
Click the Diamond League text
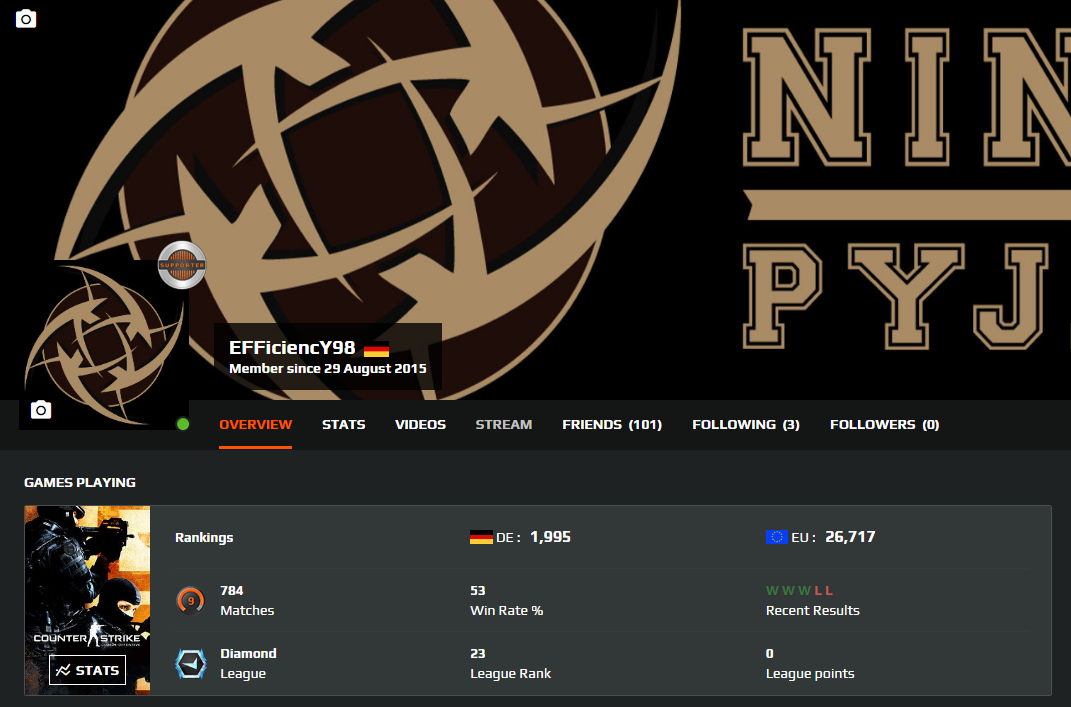click(248, 663)
